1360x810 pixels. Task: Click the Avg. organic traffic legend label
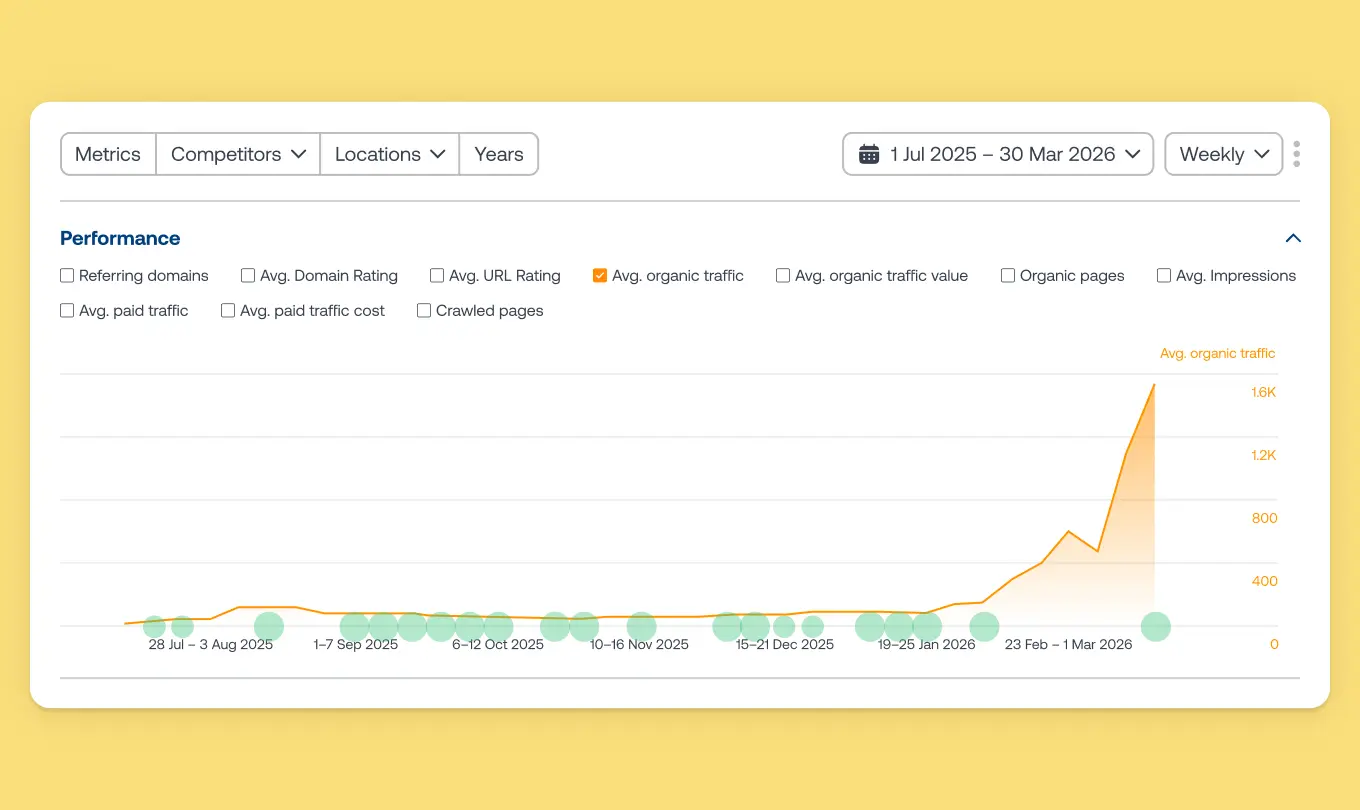1217,353
